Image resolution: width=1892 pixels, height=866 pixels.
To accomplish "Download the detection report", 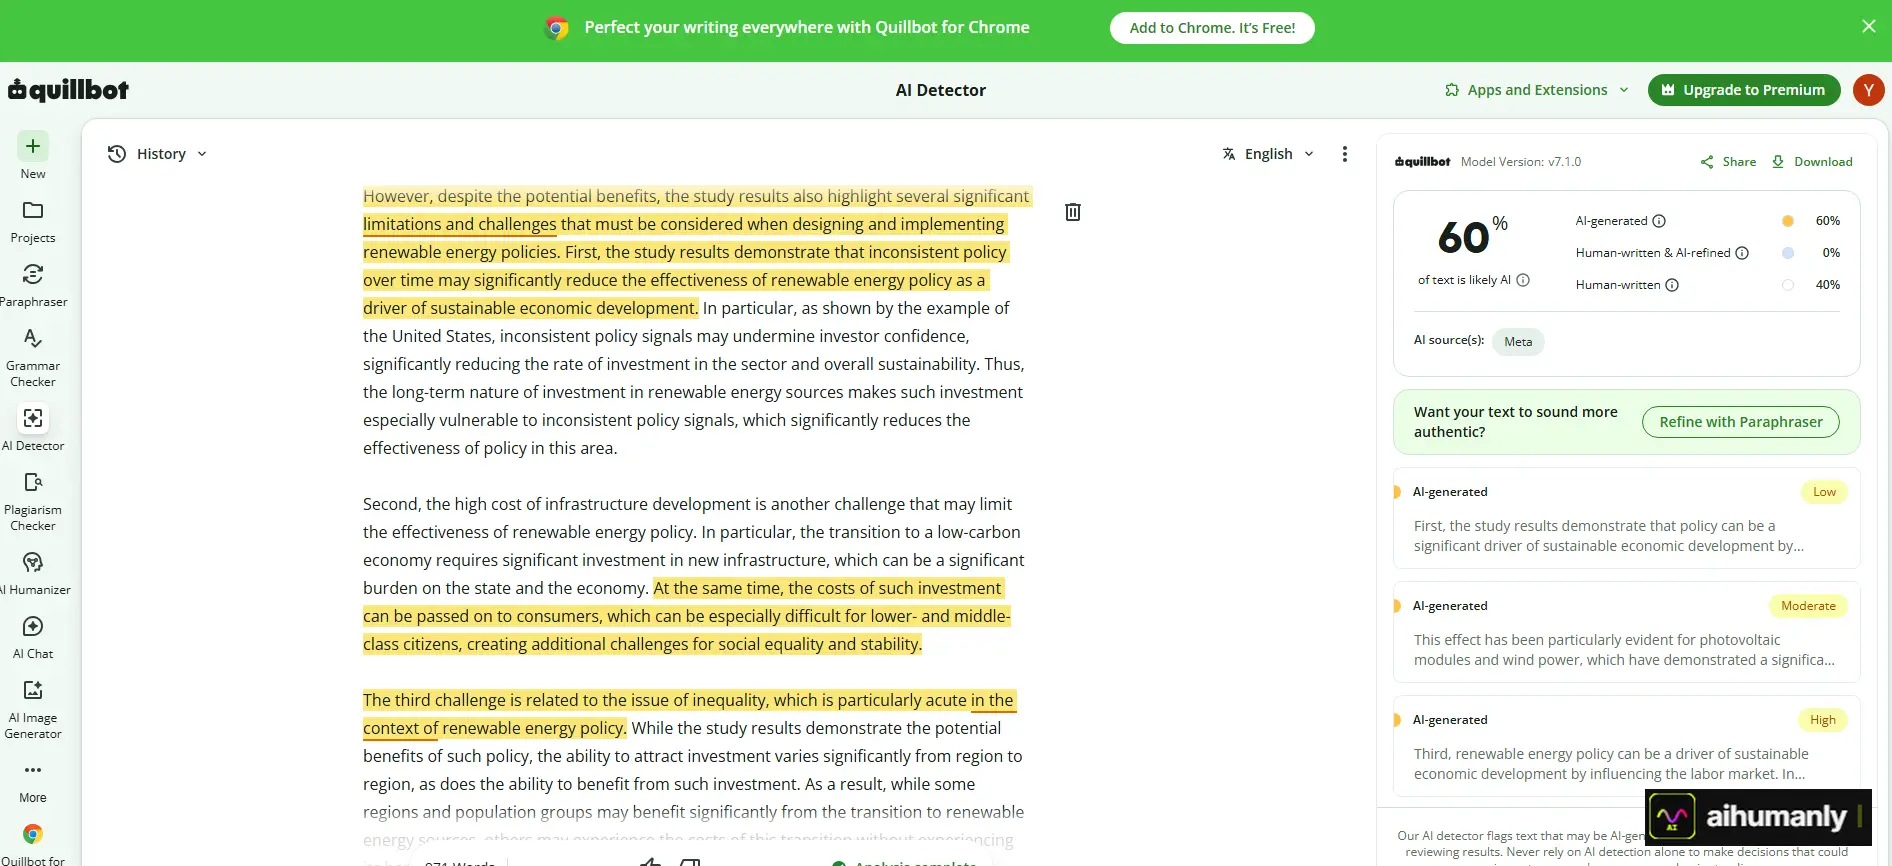I will click(x=1812, y=162).
